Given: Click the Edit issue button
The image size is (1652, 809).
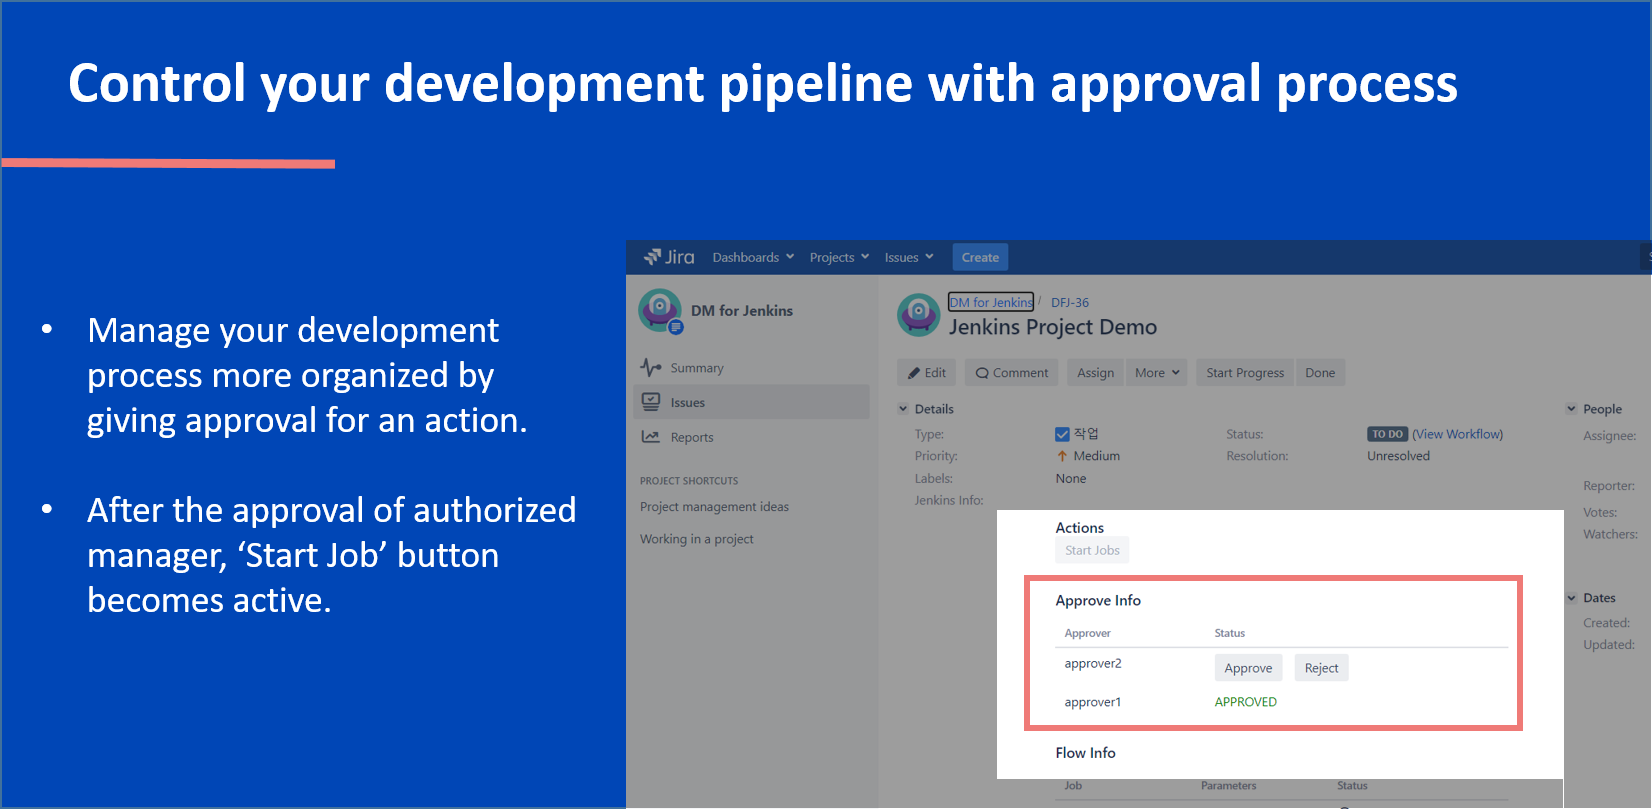Looking at the screenshot, I should (x=927, y=373).
